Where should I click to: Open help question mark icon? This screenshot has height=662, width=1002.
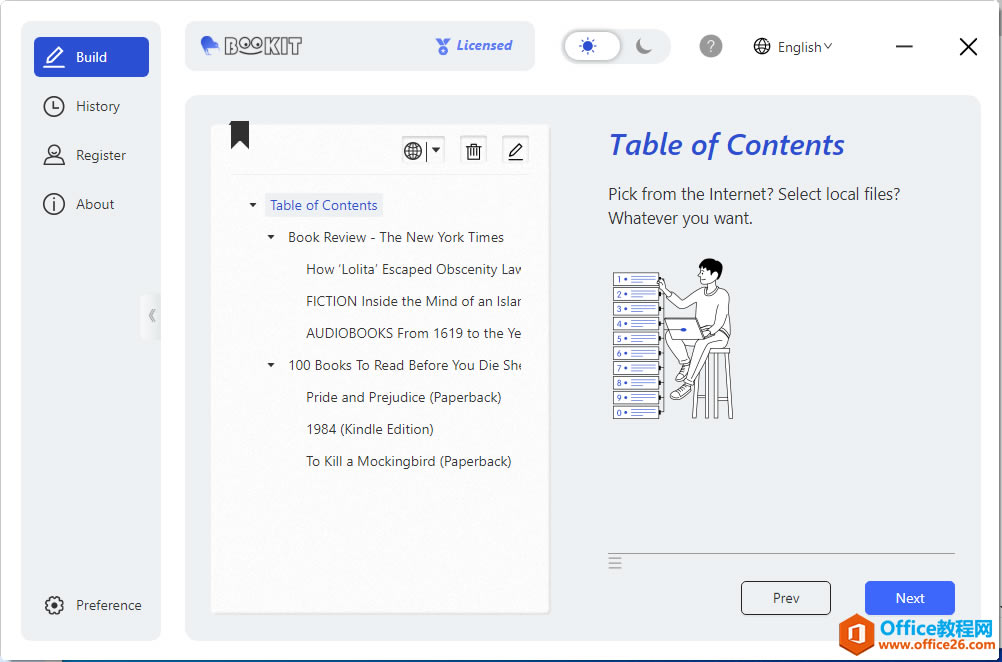tap(711, 46)
